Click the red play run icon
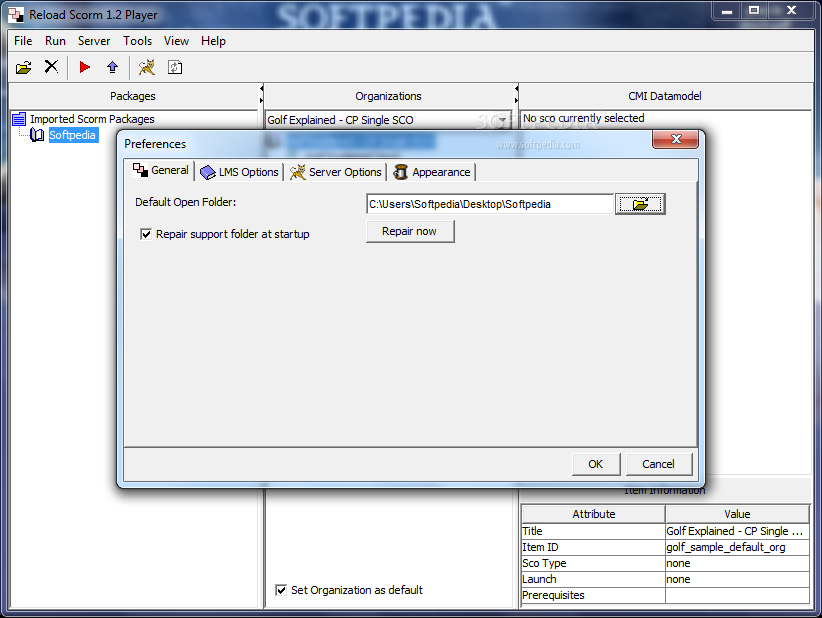Image resolution: width=822 pixels, height=618 pixels. coord(84,67)
